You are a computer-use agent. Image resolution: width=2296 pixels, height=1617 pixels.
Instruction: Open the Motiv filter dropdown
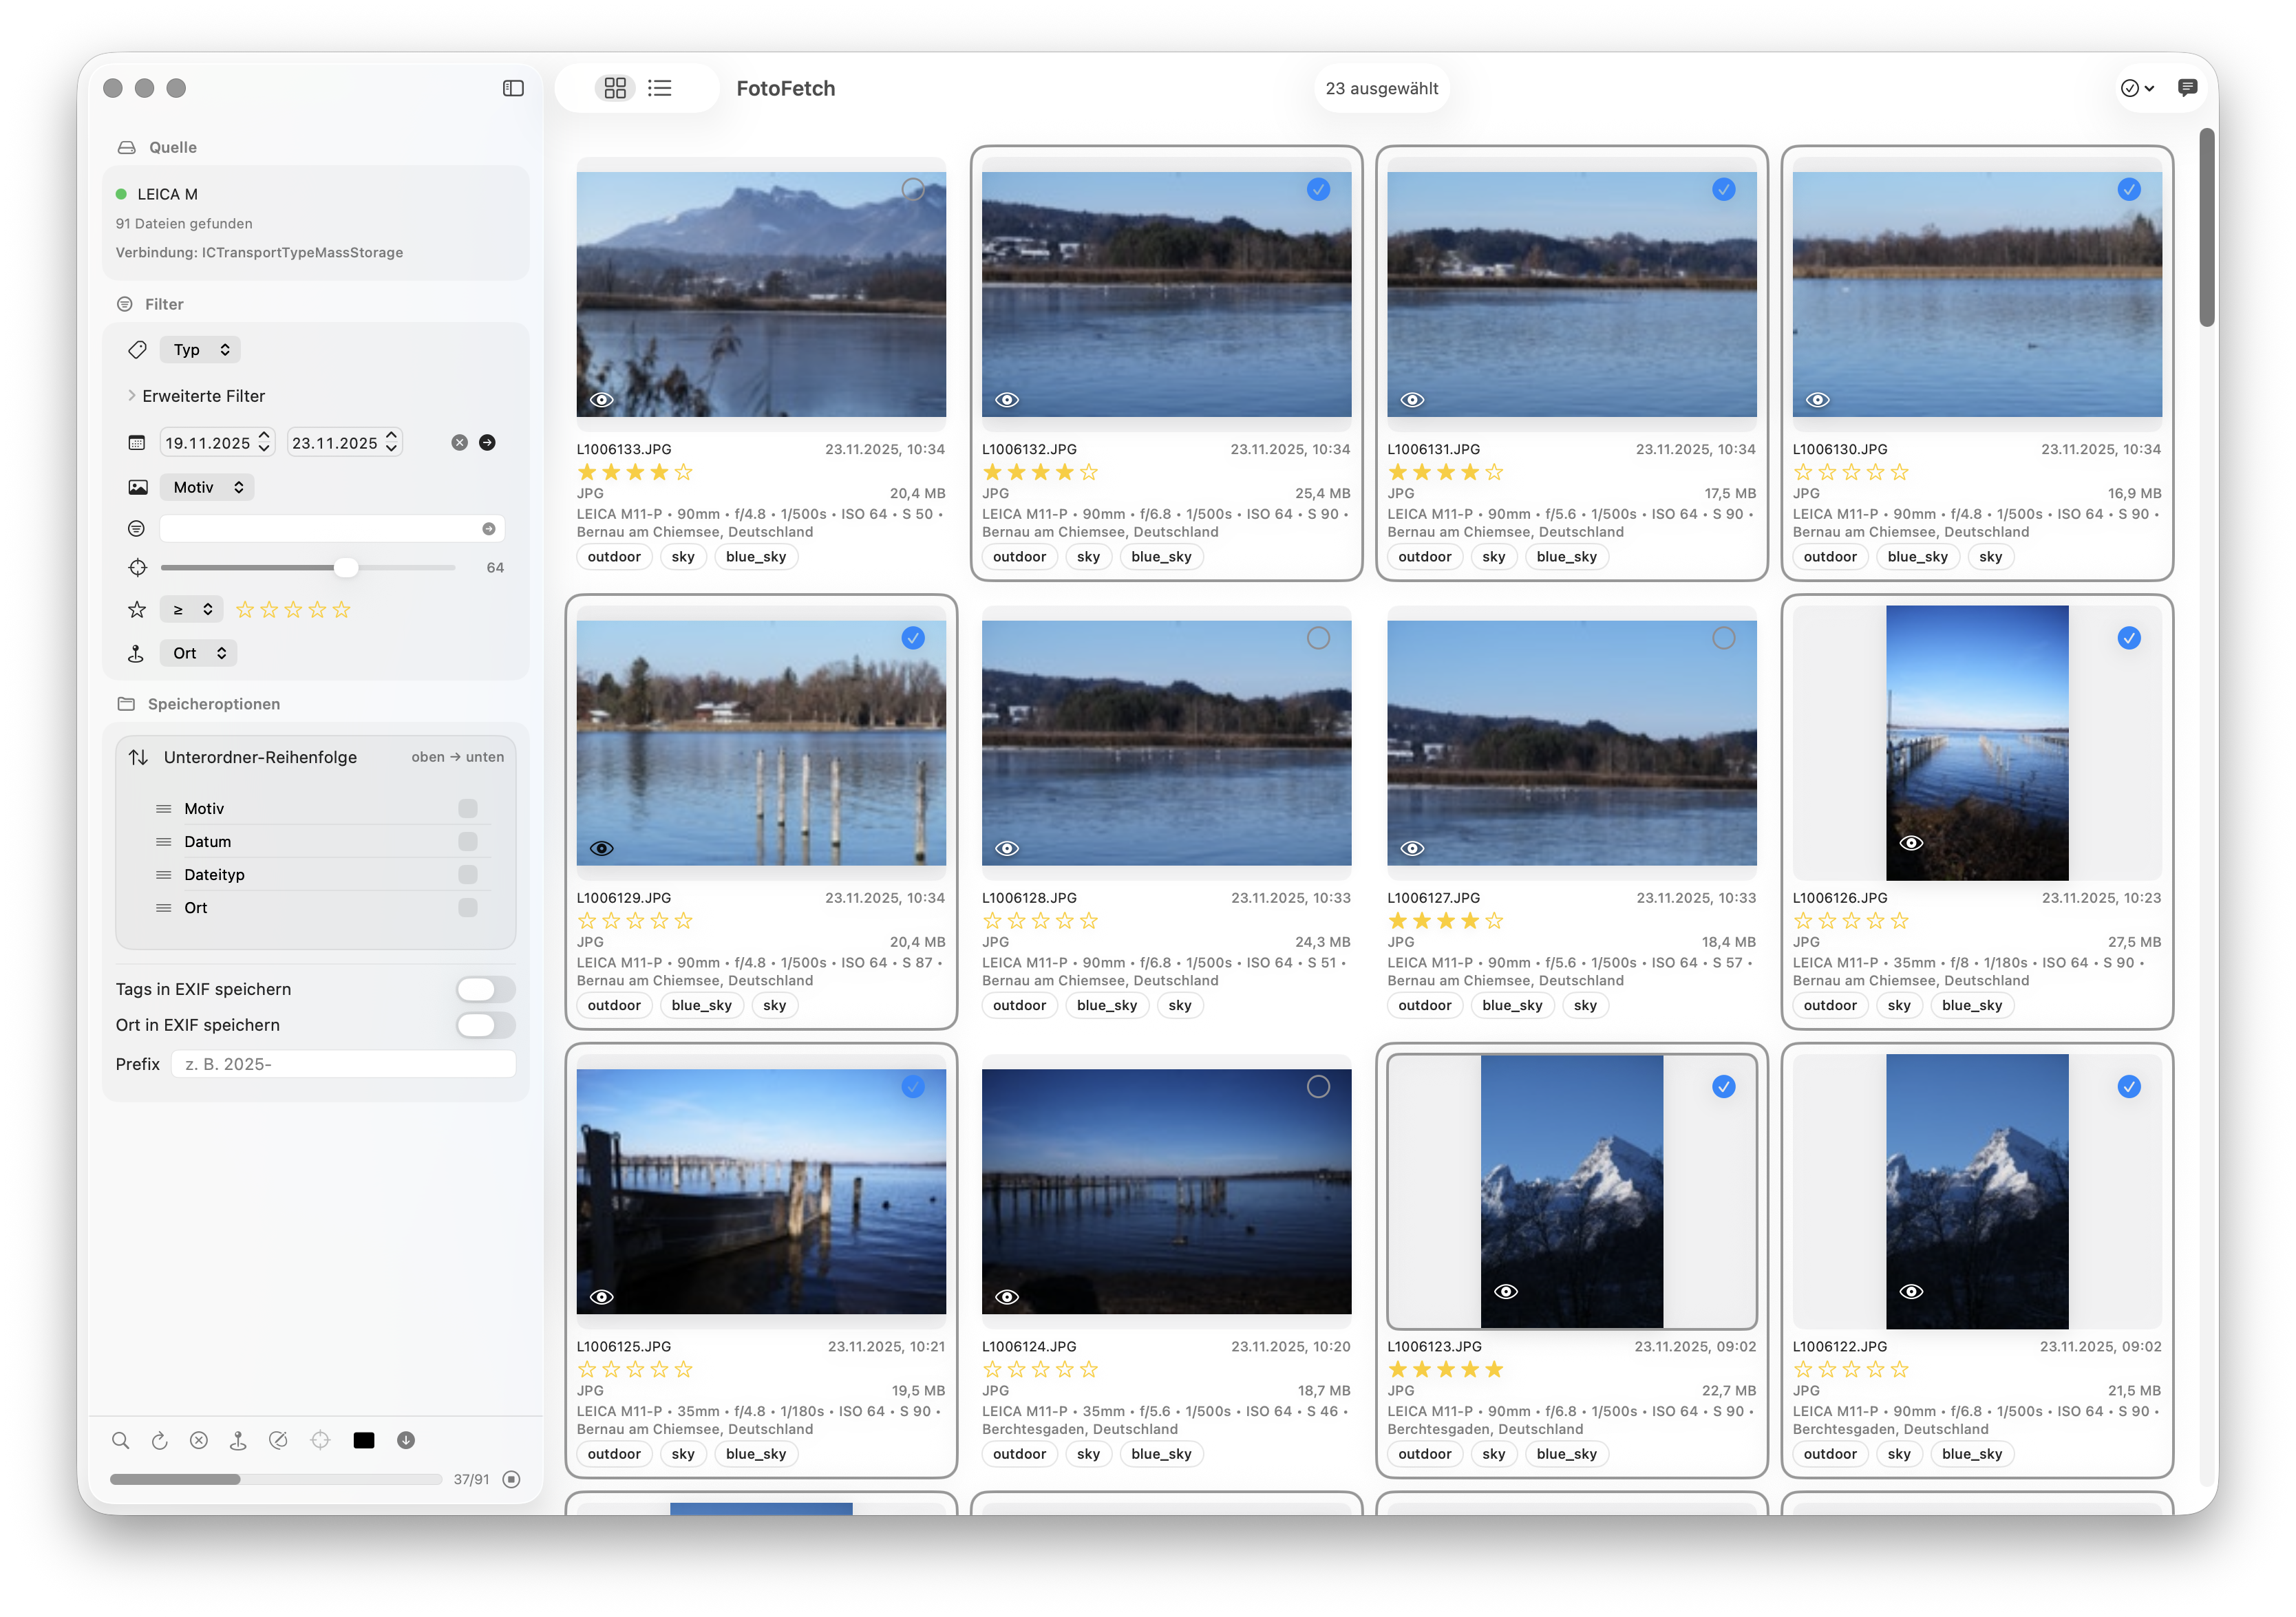coord(207,487)
